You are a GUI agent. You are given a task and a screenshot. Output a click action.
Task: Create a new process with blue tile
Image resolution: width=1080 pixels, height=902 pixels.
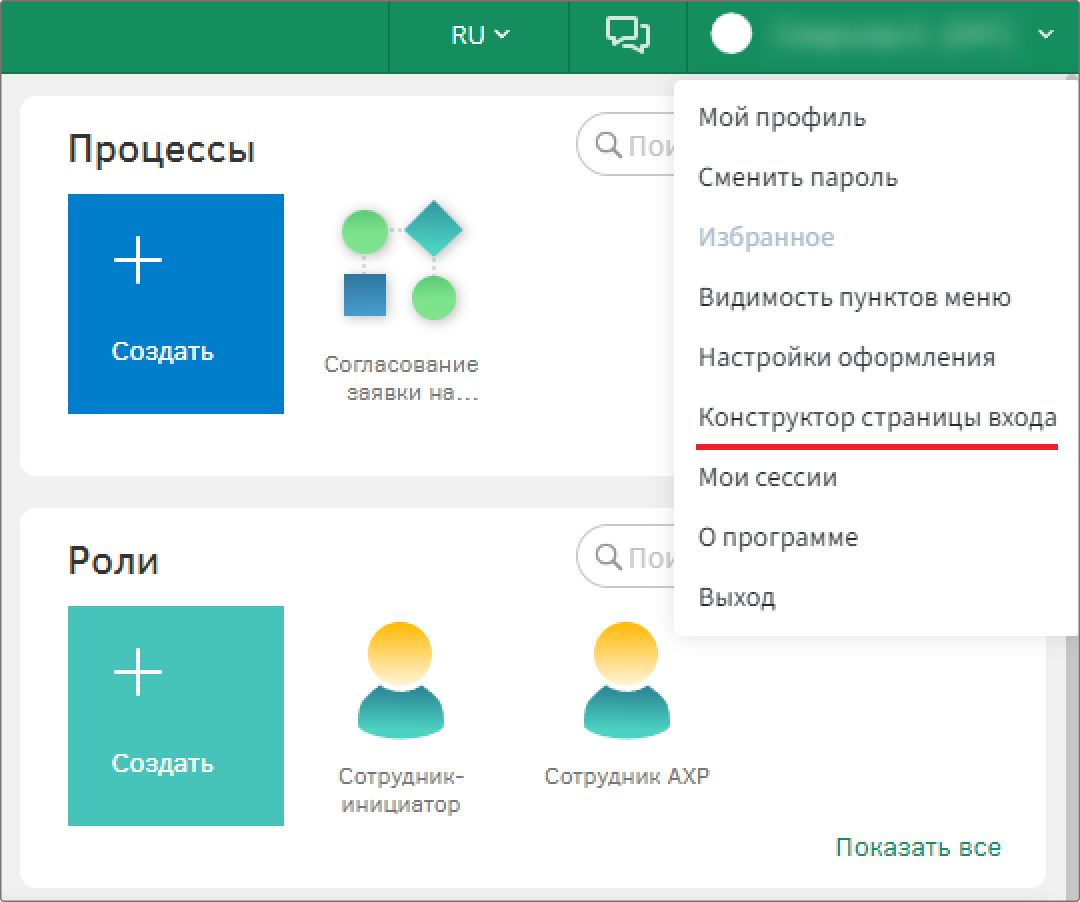pos(176,304)
